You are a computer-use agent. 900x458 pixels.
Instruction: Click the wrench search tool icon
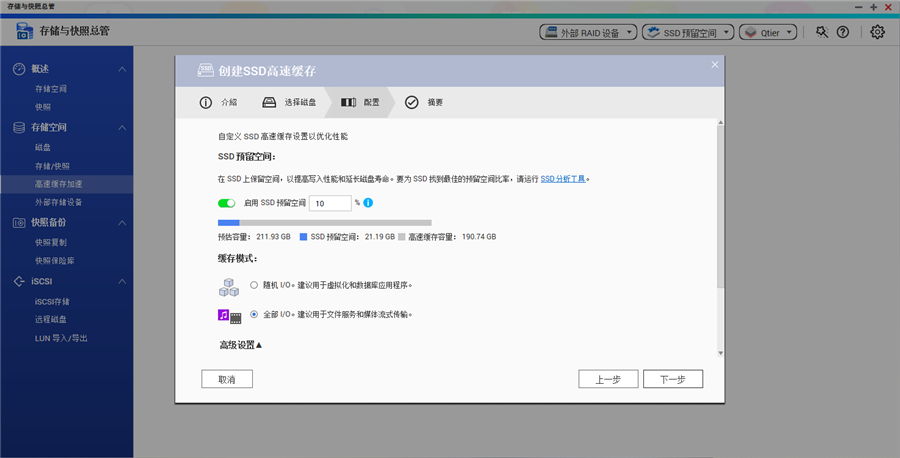(822, 32)
